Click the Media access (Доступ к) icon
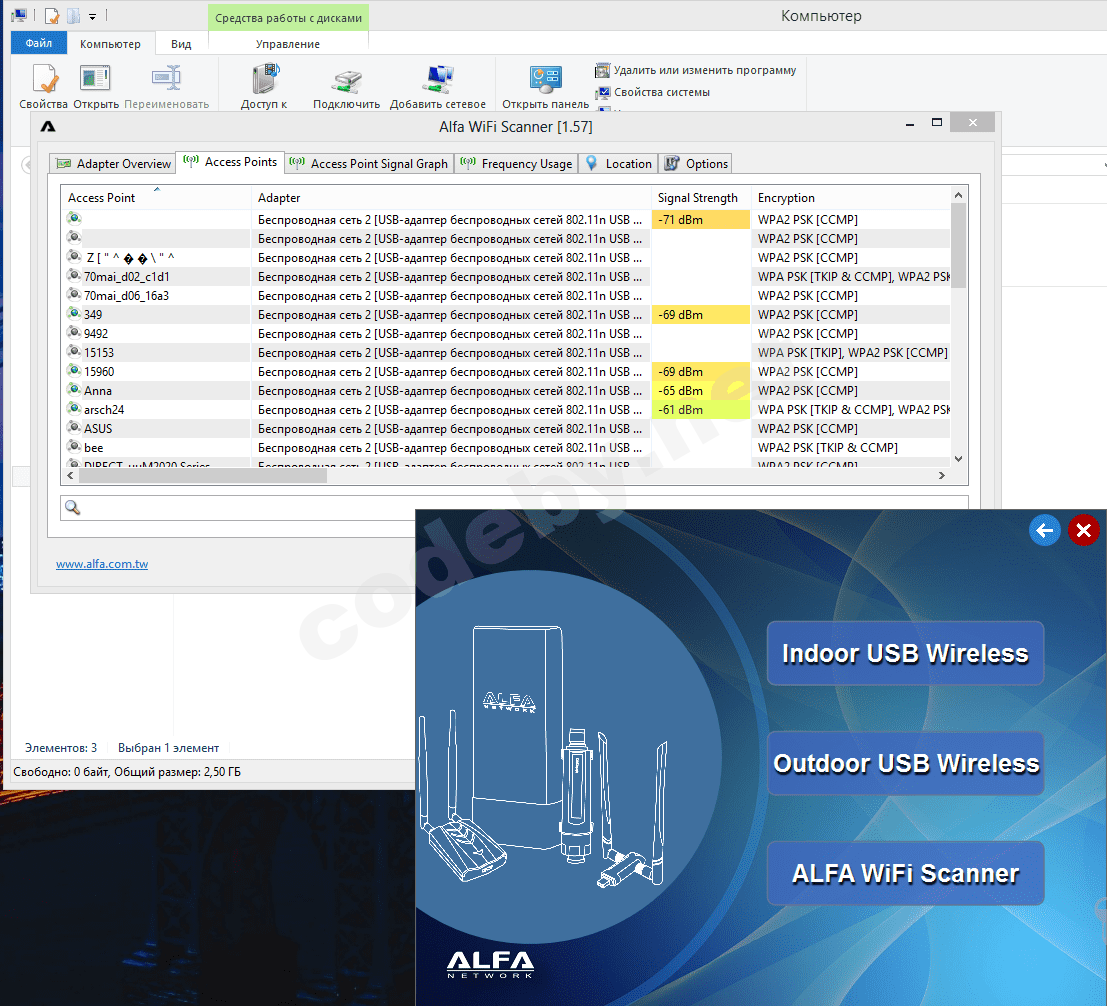The width and height of the screenshot is (1107, 1006). tap(264, 80)
